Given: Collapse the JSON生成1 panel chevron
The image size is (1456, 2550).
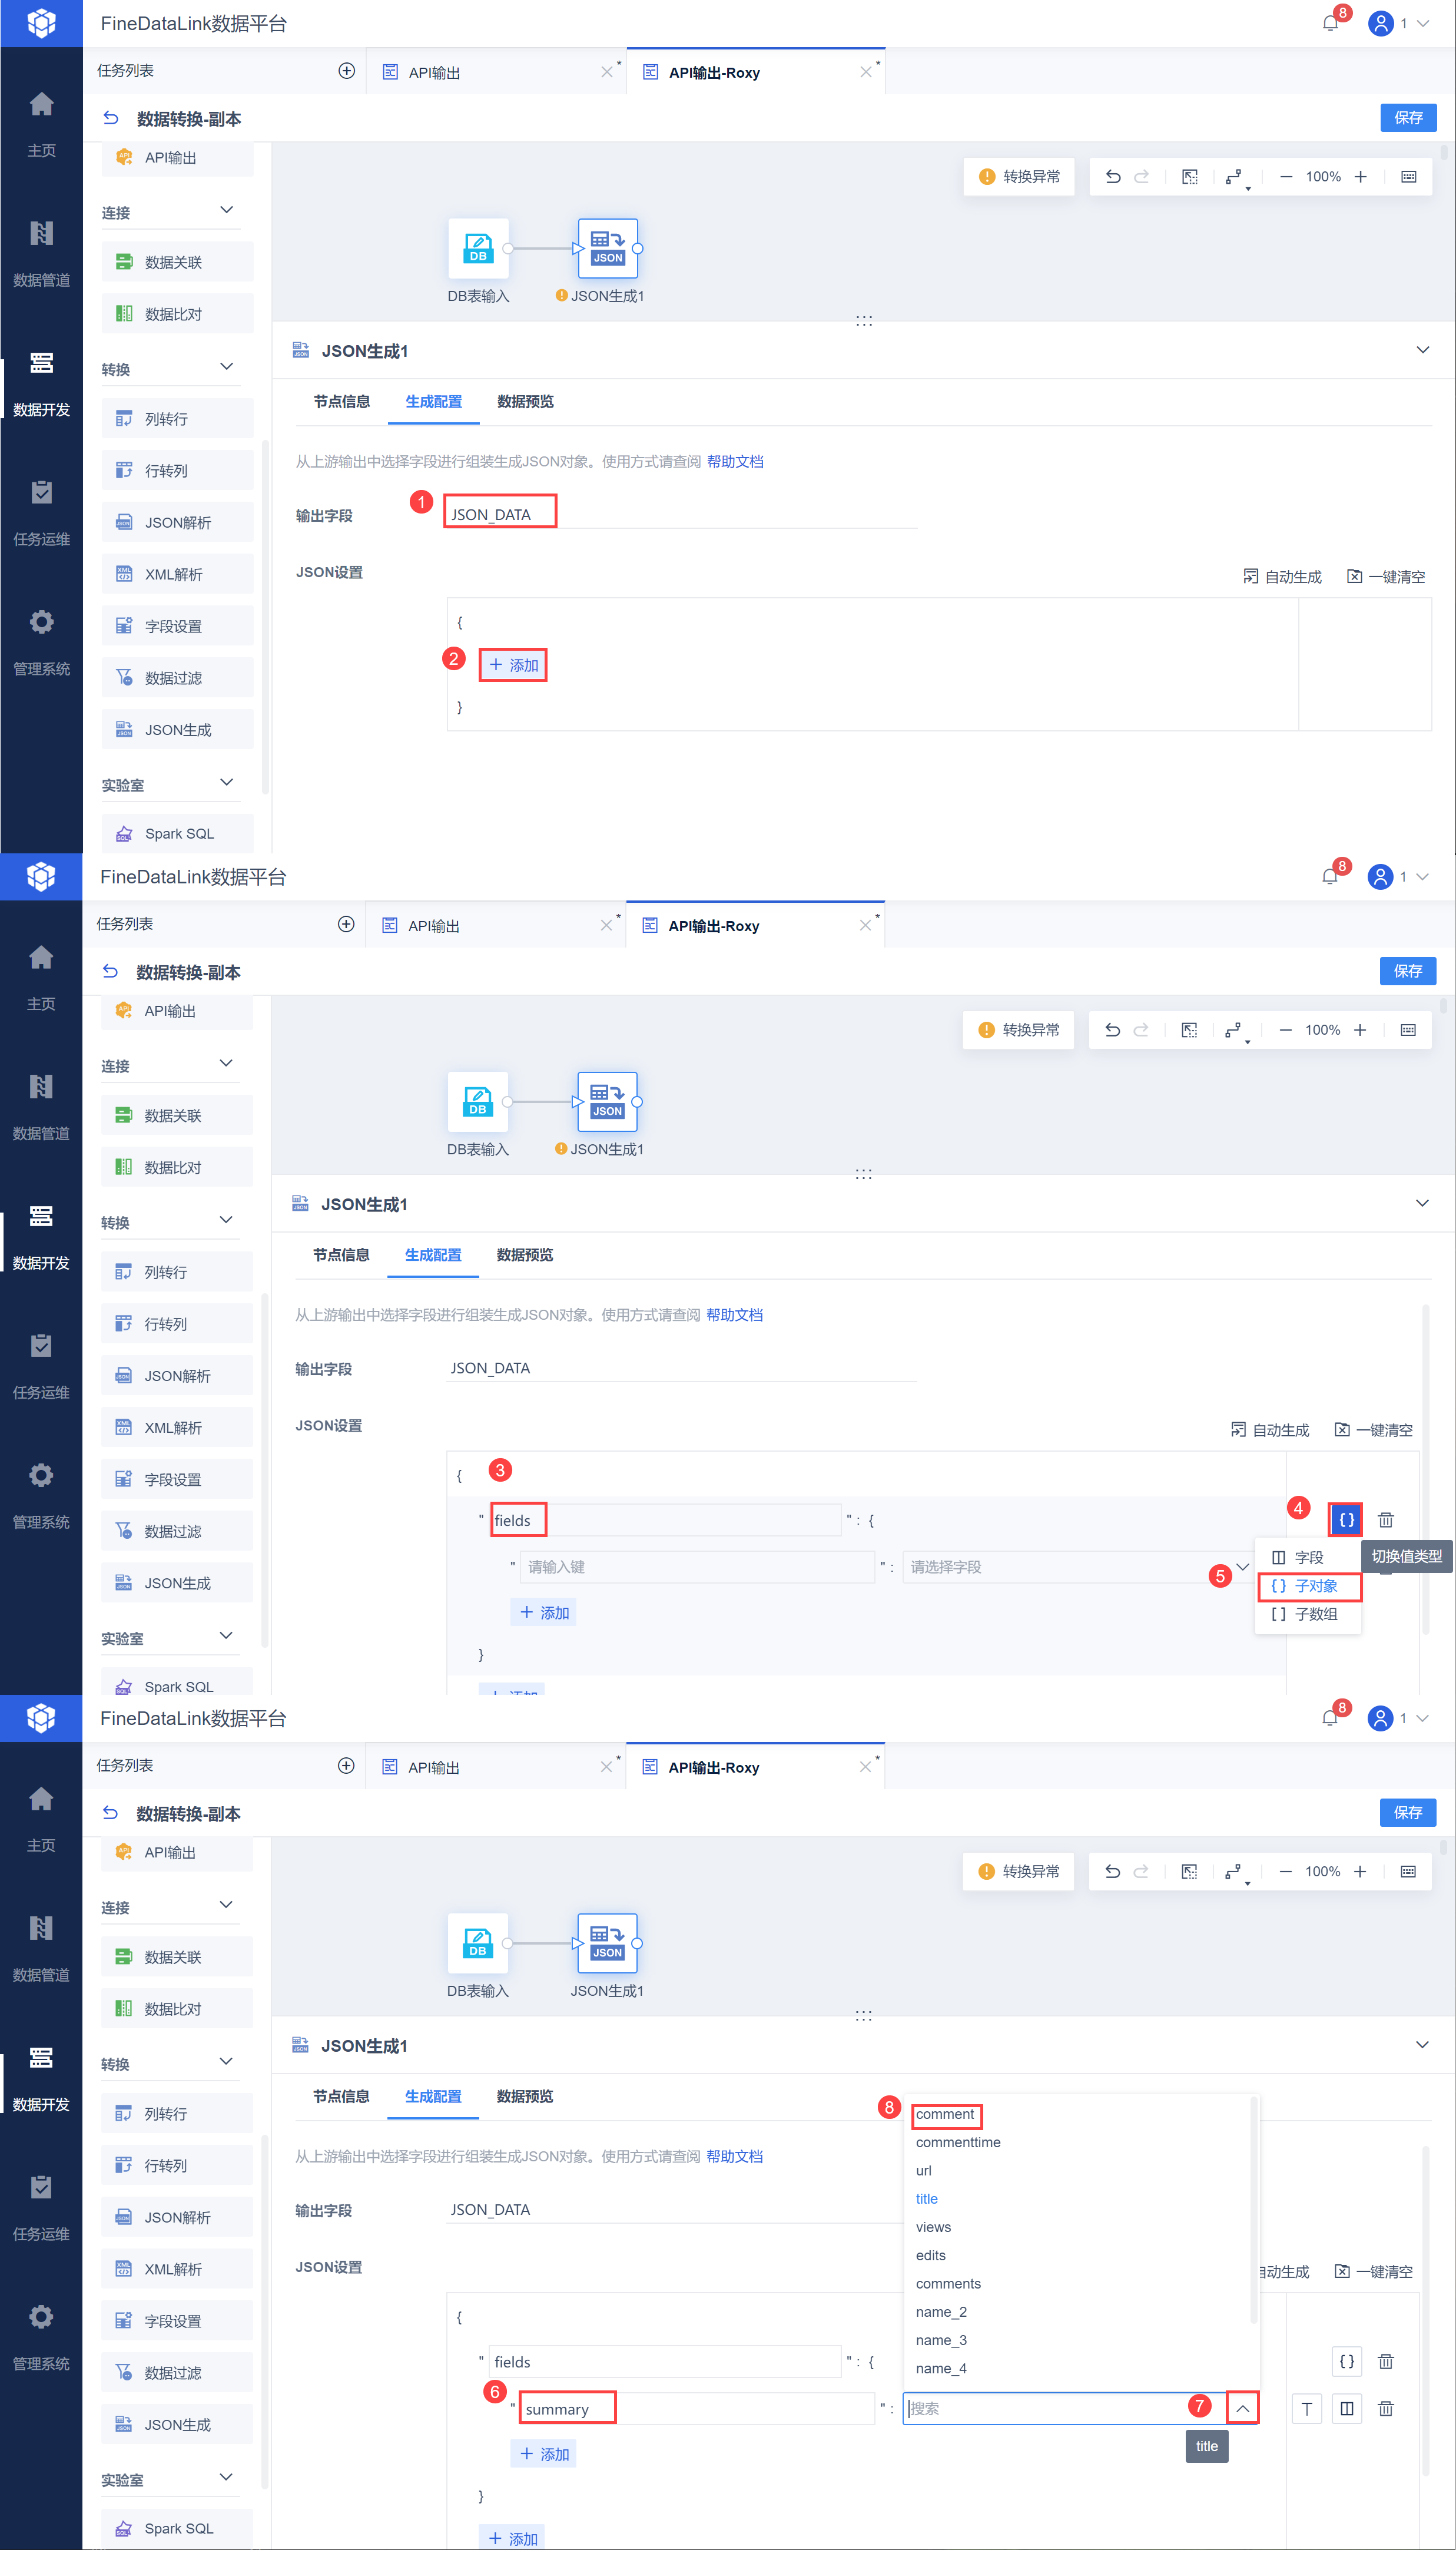Looking at the screenshot, I should point(1422,350).
